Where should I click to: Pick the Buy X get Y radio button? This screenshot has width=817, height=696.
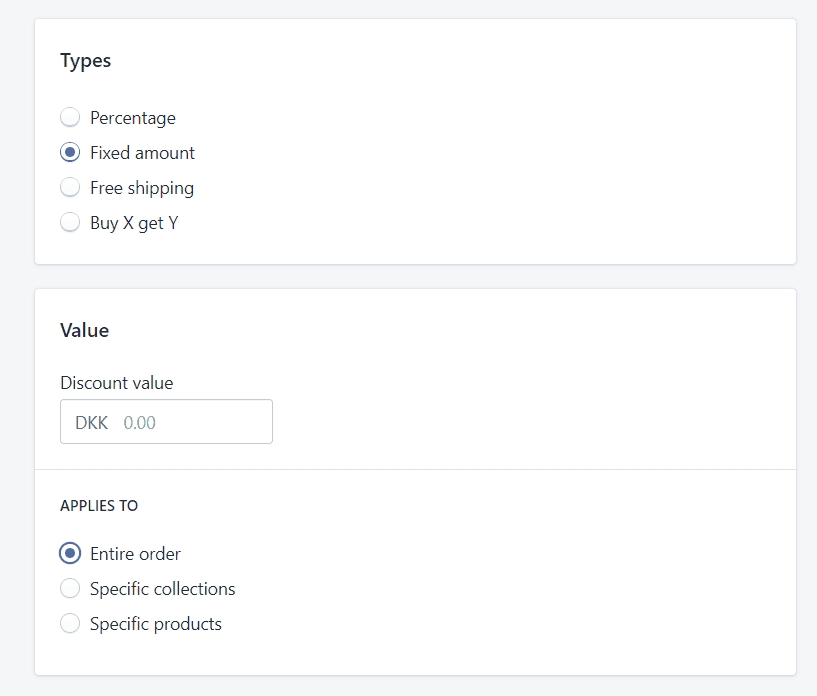[x=70, y=222]
